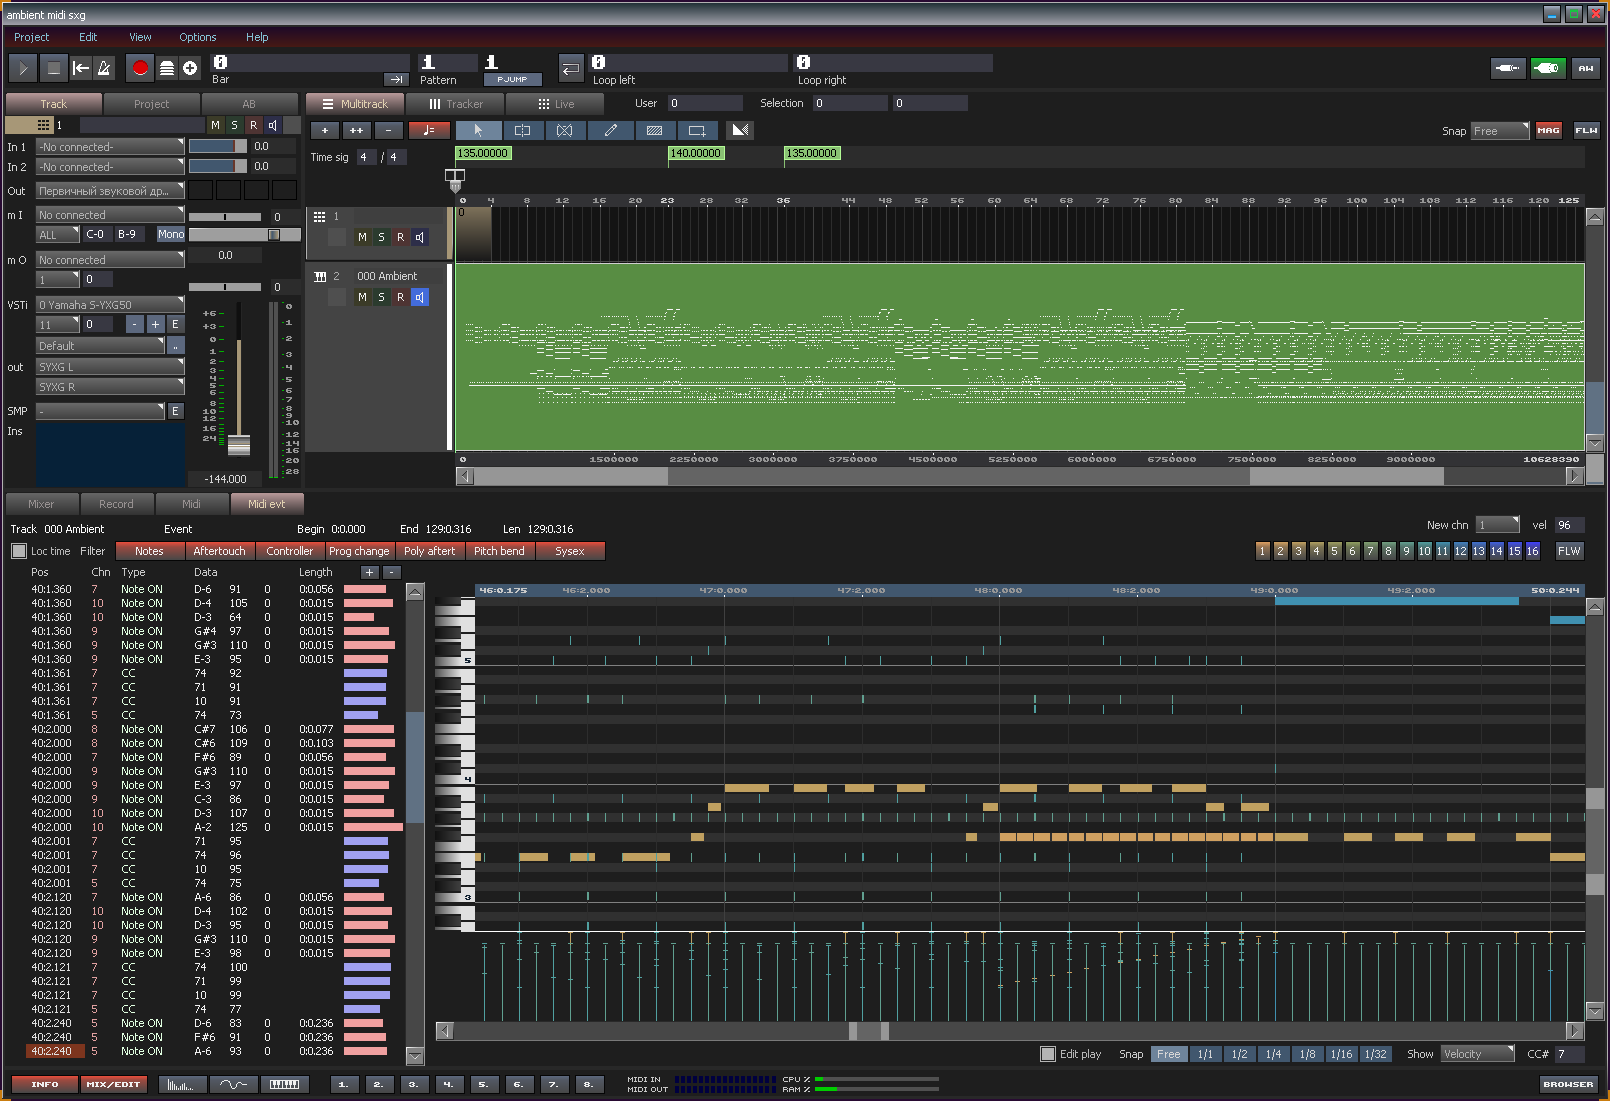1610x1101 pixels.
Task: Toggle the Mono button in the track panel
Action: pyautogui.click(x=171, y=234)
